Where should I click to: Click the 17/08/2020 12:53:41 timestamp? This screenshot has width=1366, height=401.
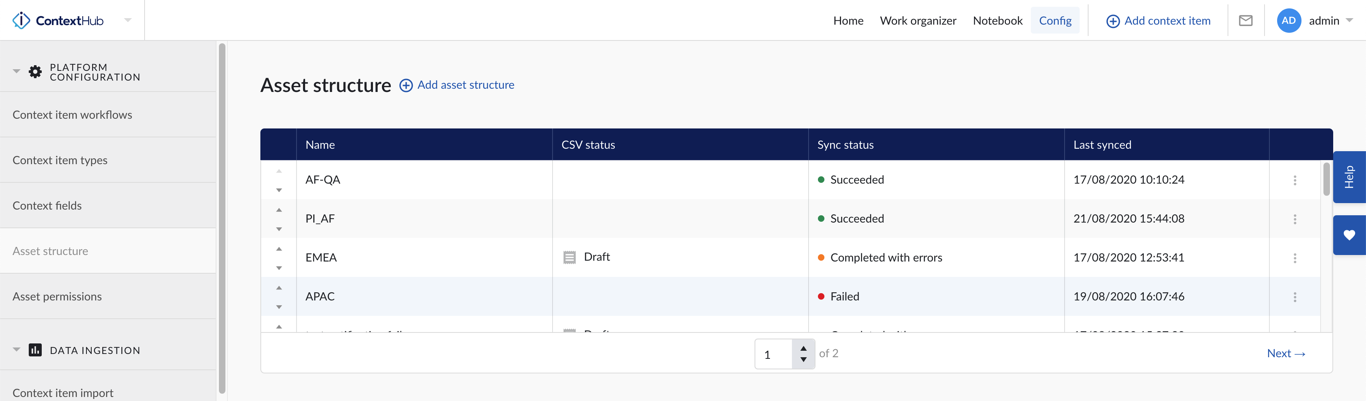coord(1129,257)
